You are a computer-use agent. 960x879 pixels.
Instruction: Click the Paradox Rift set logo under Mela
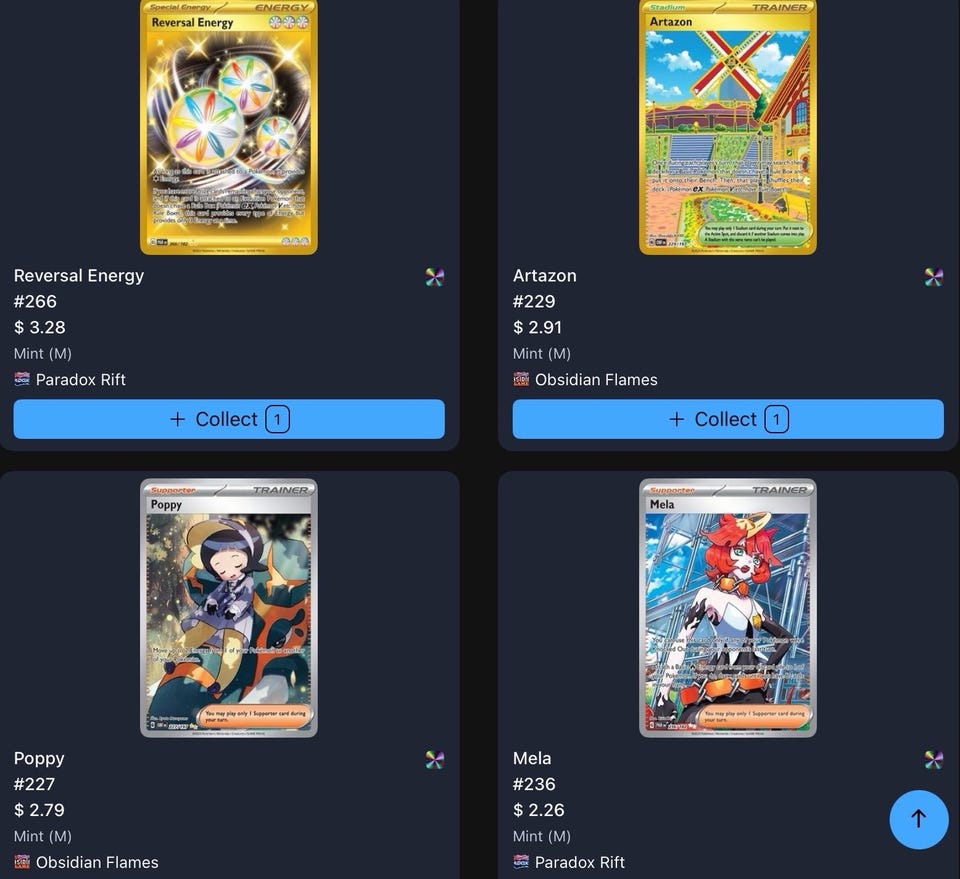pos(521,862)
